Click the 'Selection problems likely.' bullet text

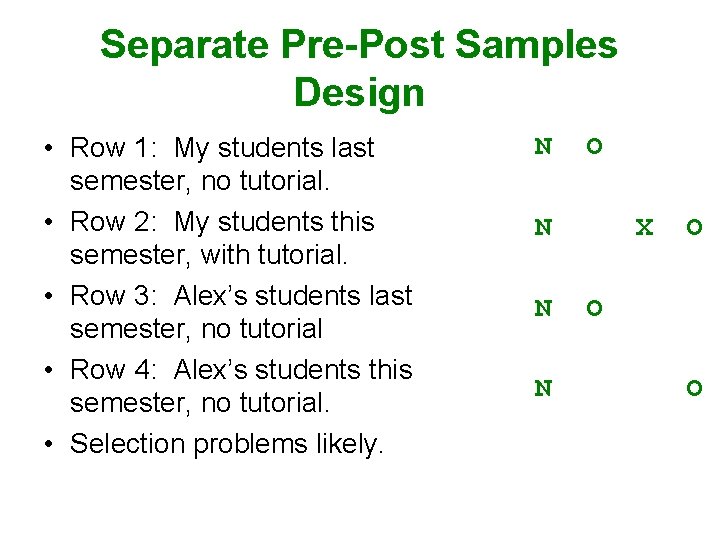coord(227,445)
